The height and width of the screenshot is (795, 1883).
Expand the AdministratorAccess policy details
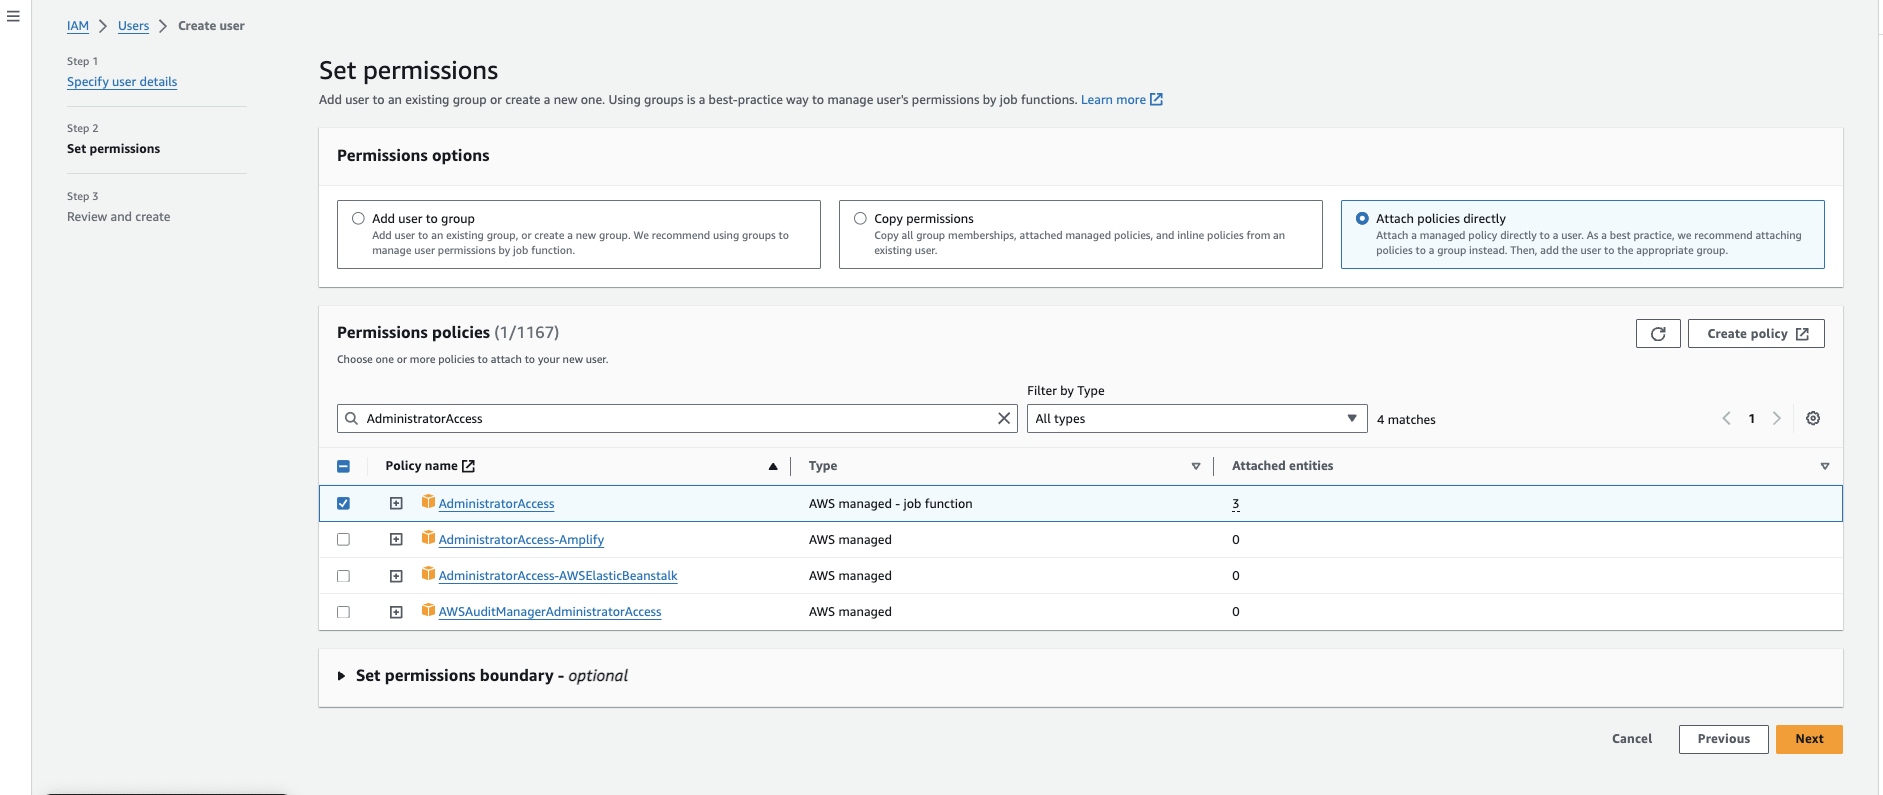click(x=396, y=503)
